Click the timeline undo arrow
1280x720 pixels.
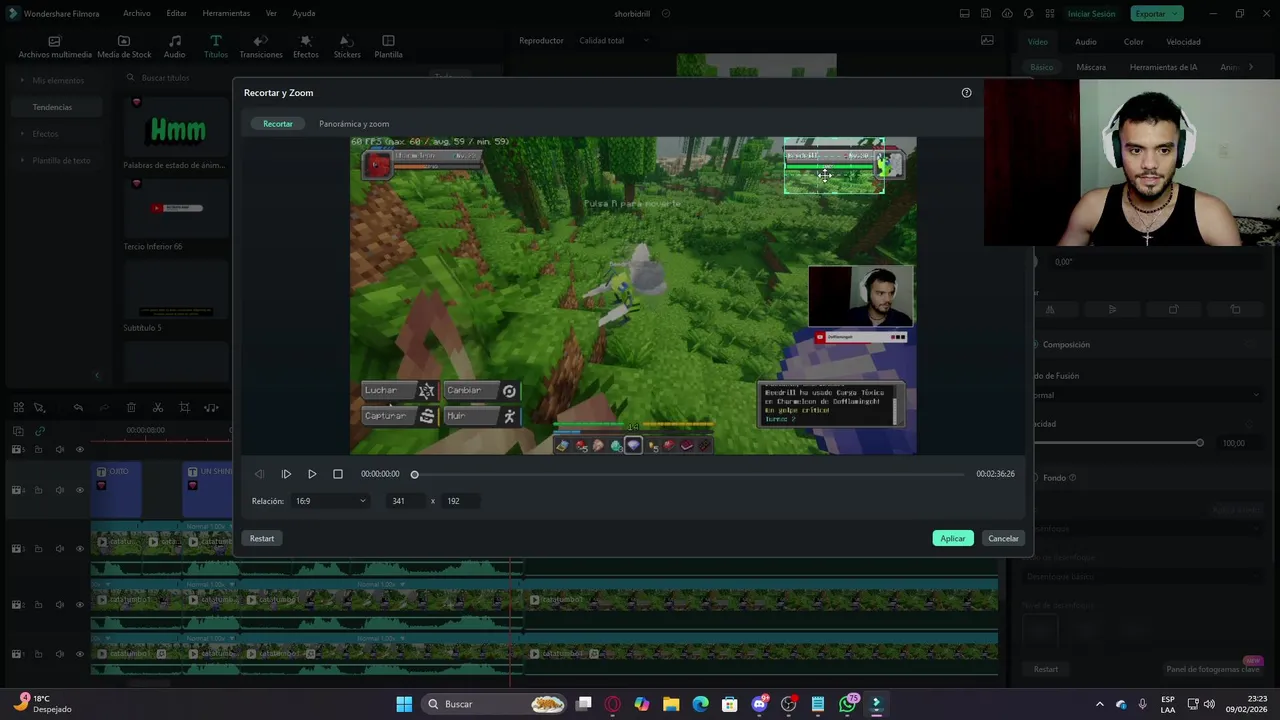[78, 408]
